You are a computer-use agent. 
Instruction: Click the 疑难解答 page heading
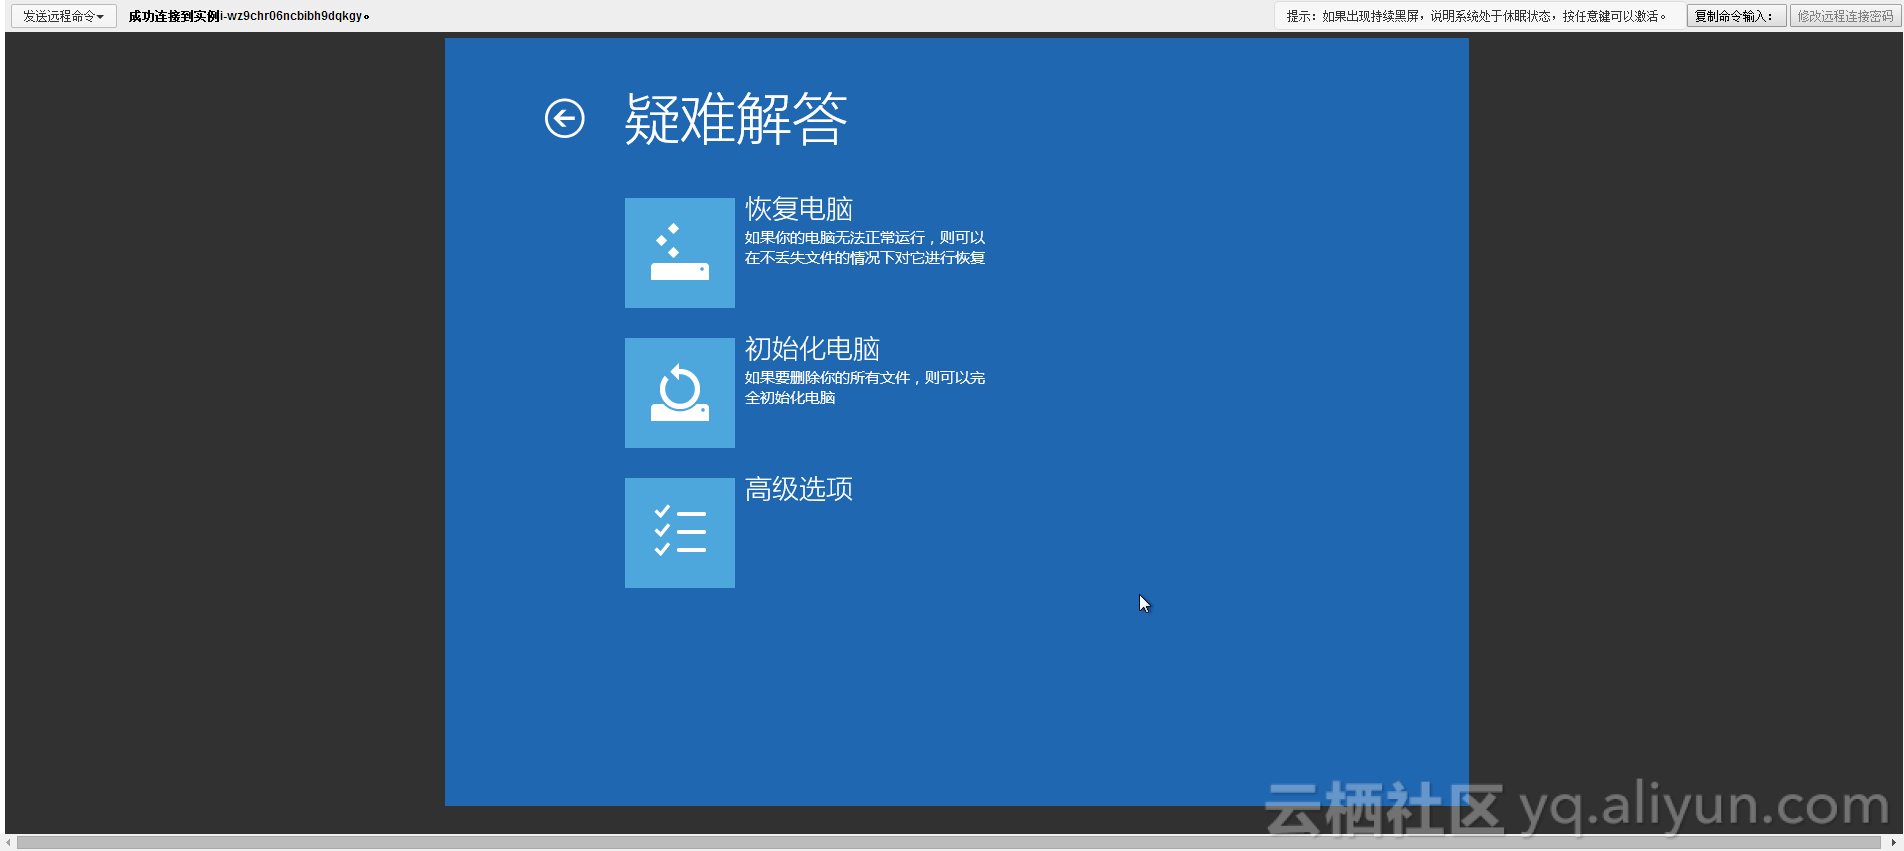(736, 119)
